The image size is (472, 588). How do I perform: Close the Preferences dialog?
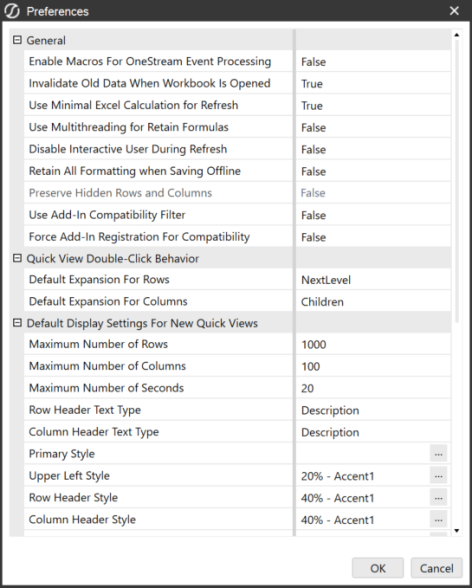(454, 11)
